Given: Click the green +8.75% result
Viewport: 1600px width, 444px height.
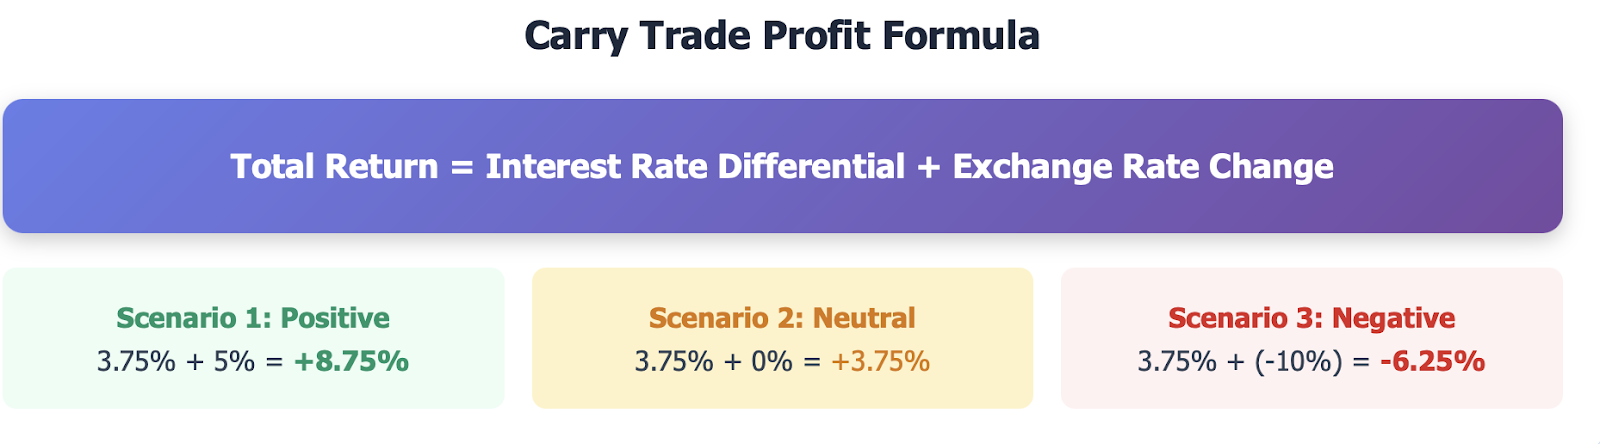Looking at the screenshot, I should click(x=351, y=361).
